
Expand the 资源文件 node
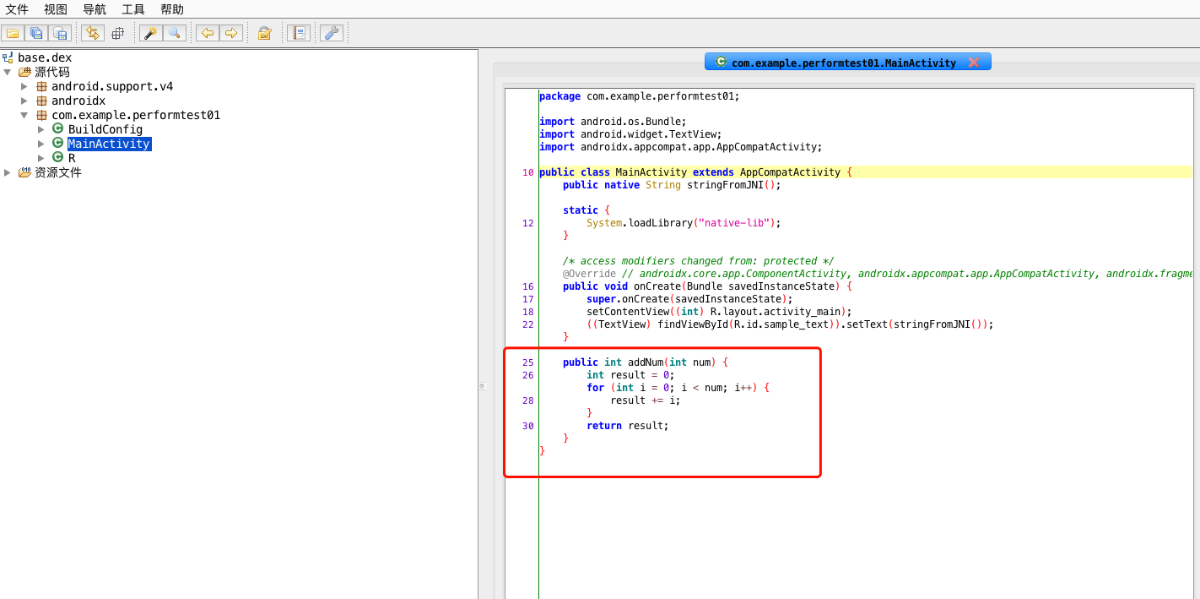click(x=8, y=172)
